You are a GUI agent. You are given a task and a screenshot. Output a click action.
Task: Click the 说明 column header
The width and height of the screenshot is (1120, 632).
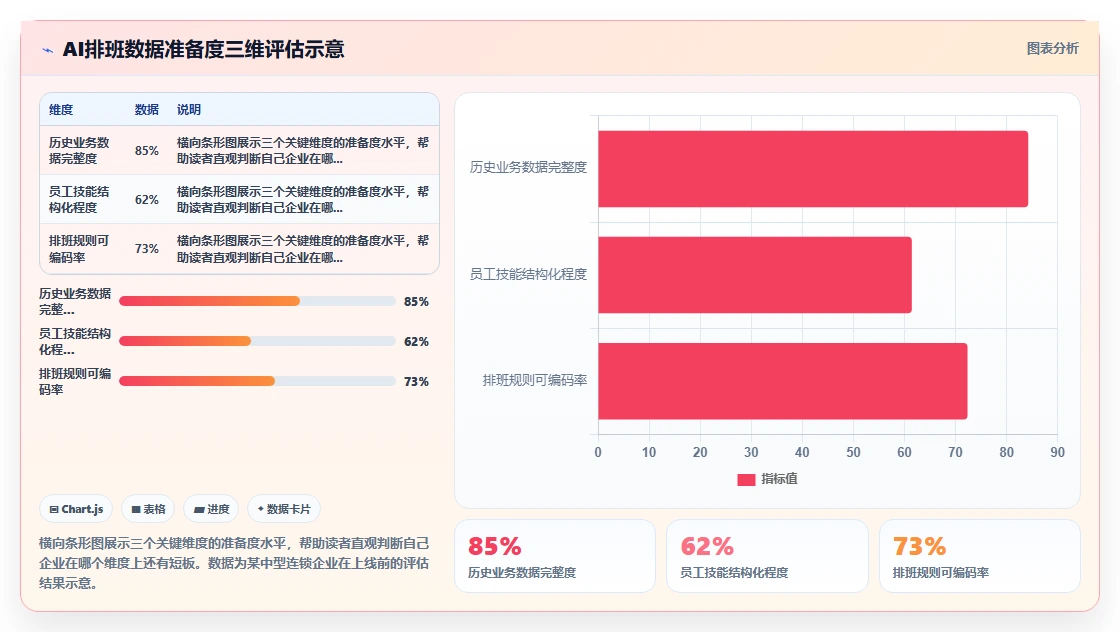coord(189,110)
